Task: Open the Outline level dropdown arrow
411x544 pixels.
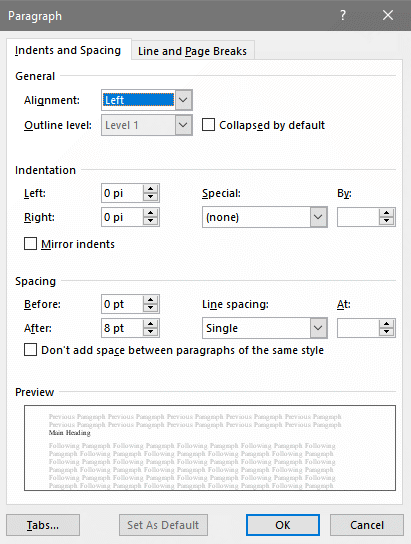Action: point(183,125)
